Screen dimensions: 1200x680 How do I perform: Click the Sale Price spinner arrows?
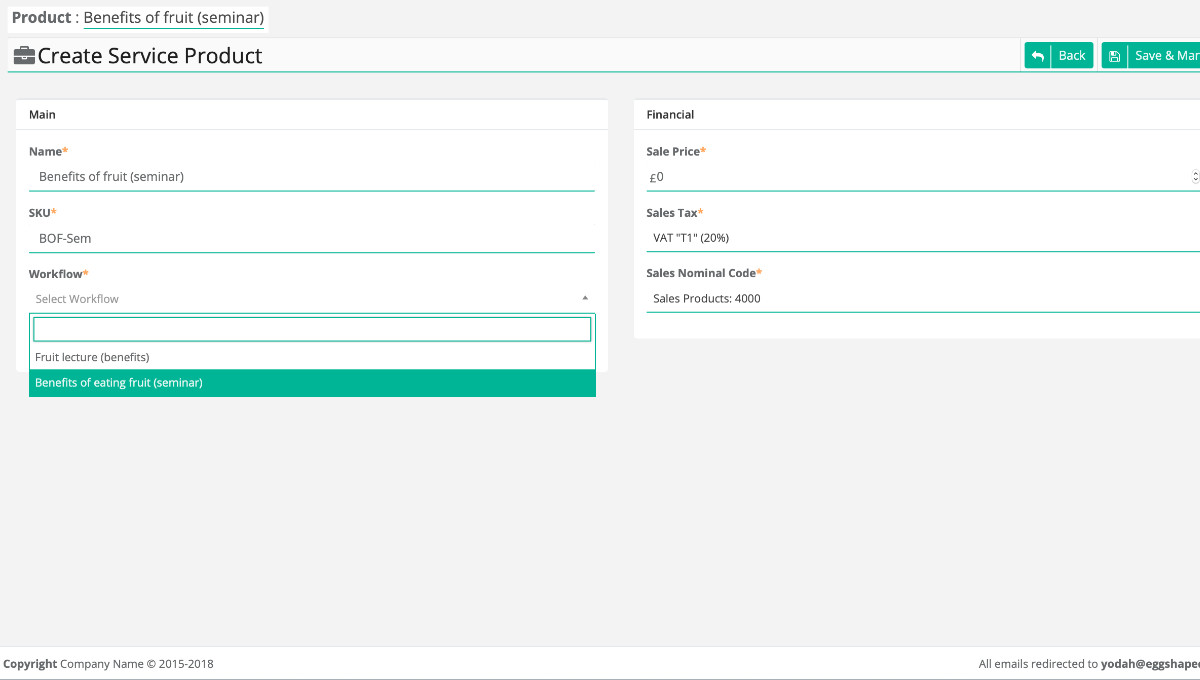pos(1195,177)
